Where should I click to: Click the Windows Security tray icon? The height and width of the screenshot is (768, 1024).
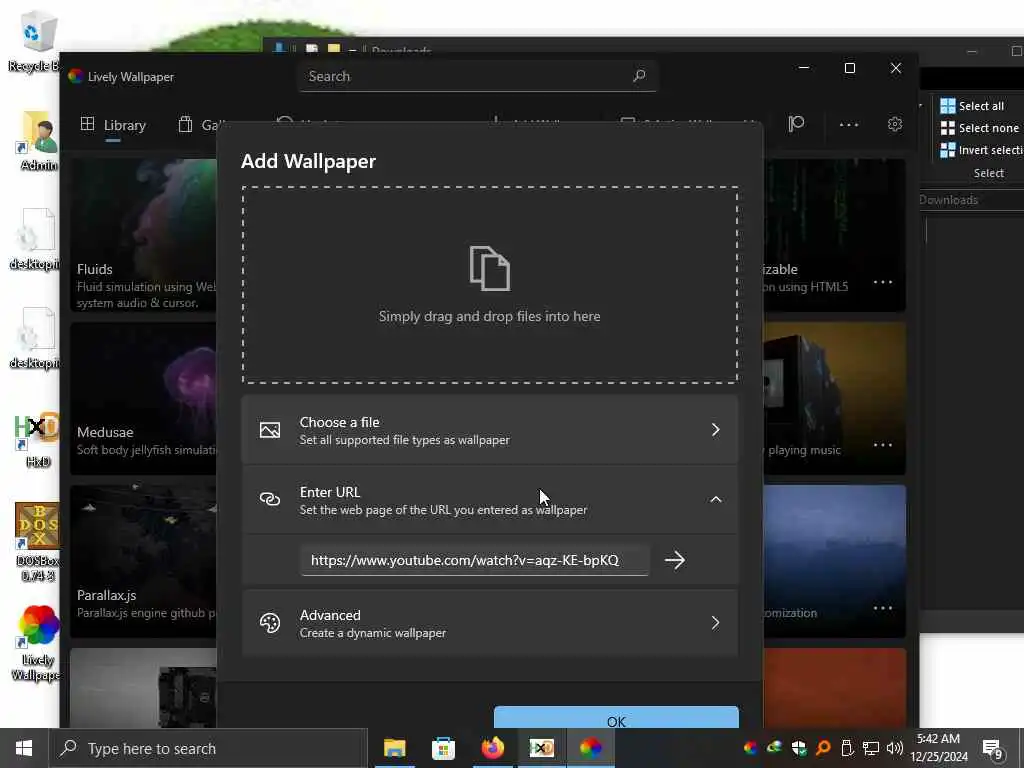coord(799,748)
